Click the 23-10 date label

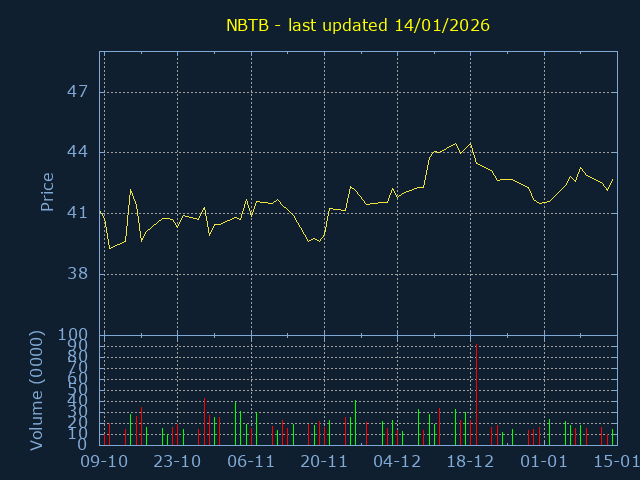coord(177,462)
